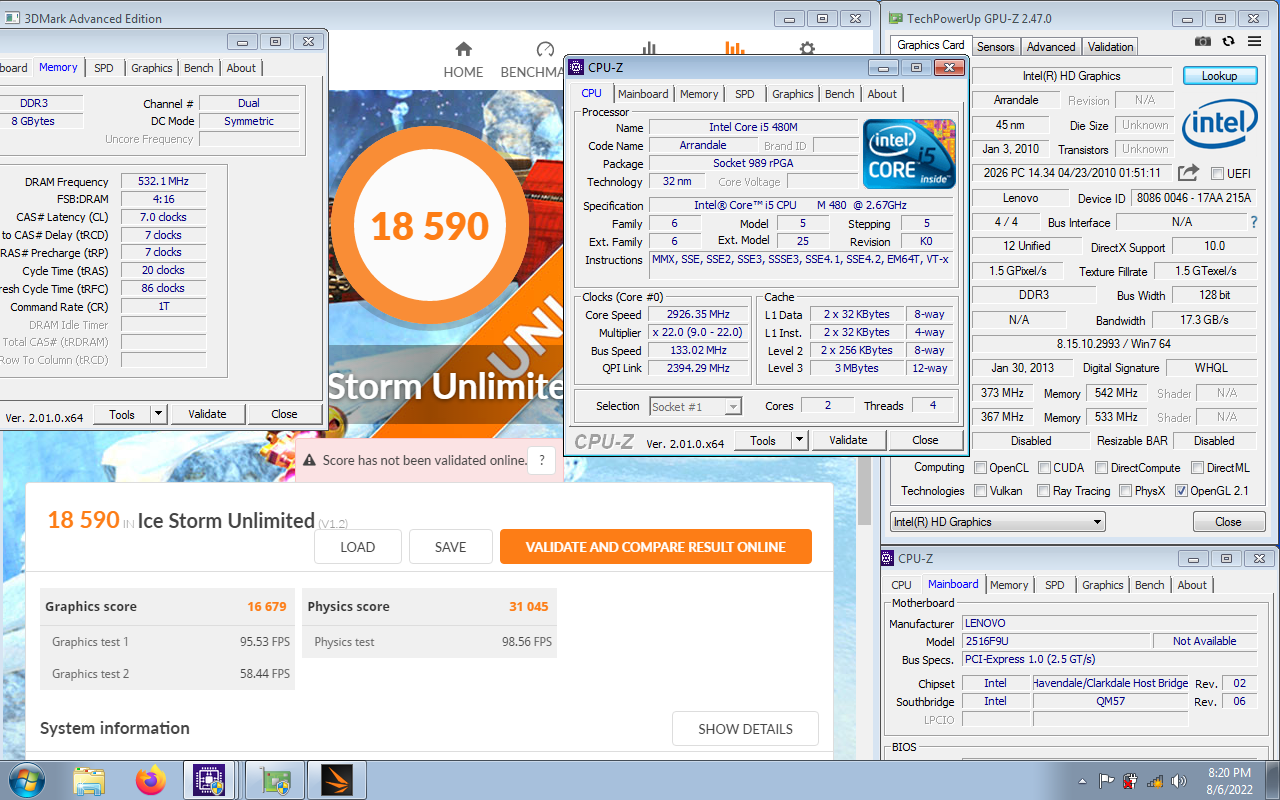Switch to the Memory tab in front CPU-Z window
1280x800 pixels.
699,94
